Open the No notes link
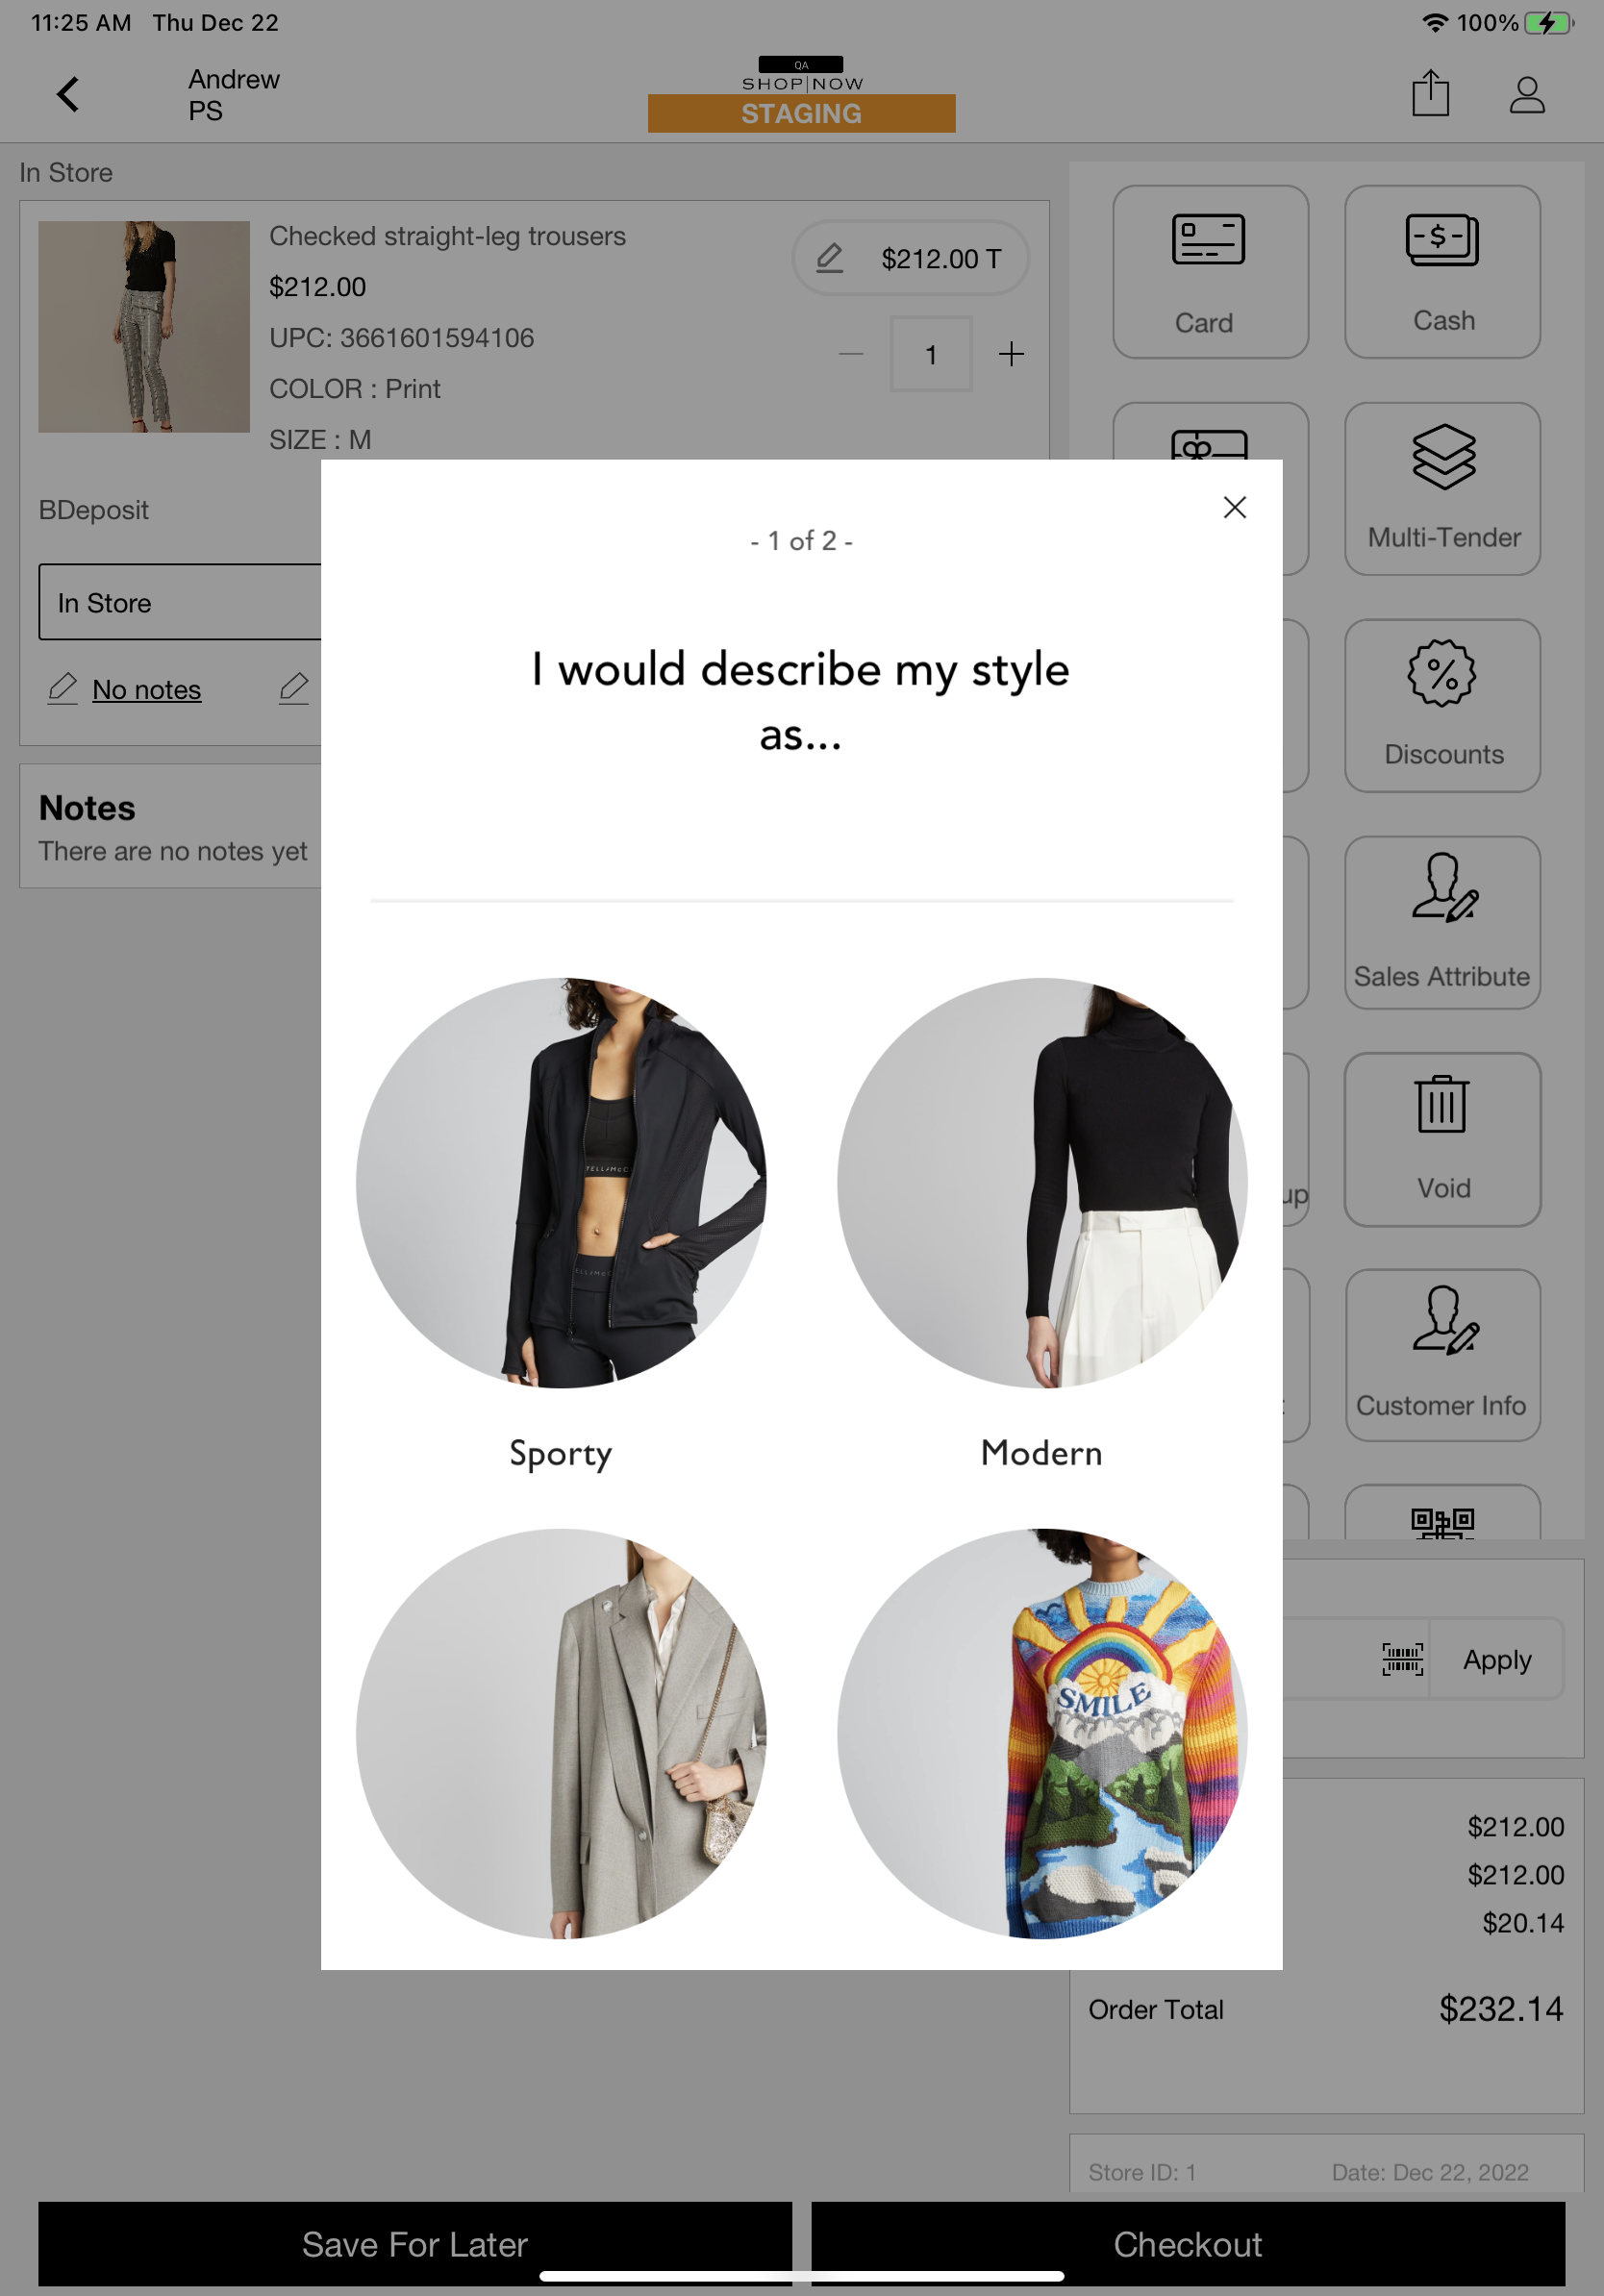Screen dimensions: 1604x2296 click(x=147, y=690)
